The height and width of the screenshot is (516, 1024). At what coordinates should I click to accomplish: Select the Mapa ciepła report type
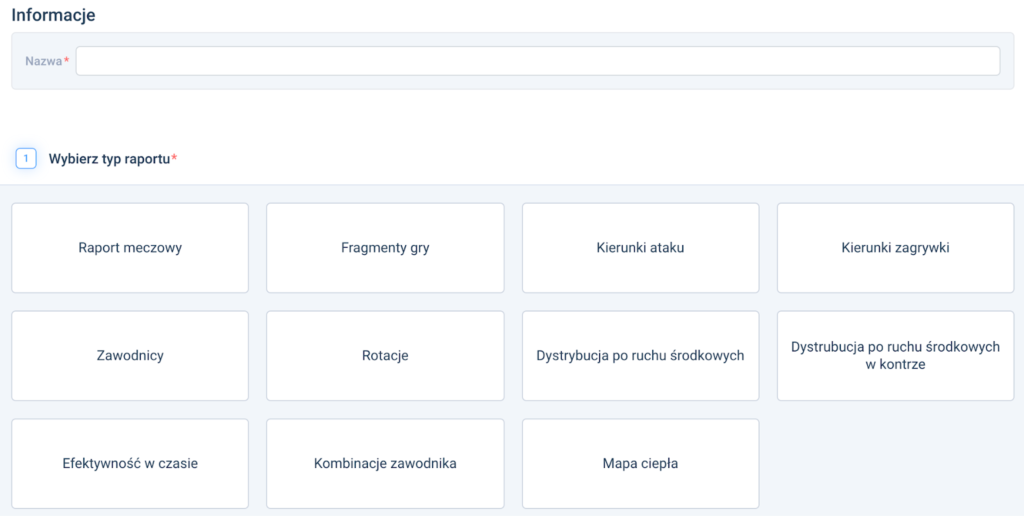point(640,464)
